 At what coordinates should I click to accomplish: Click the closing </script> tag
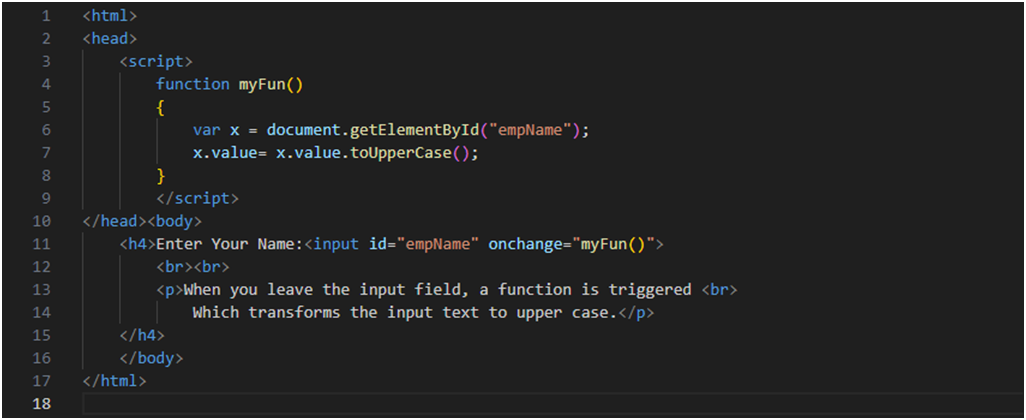click(x=198, y=198)
